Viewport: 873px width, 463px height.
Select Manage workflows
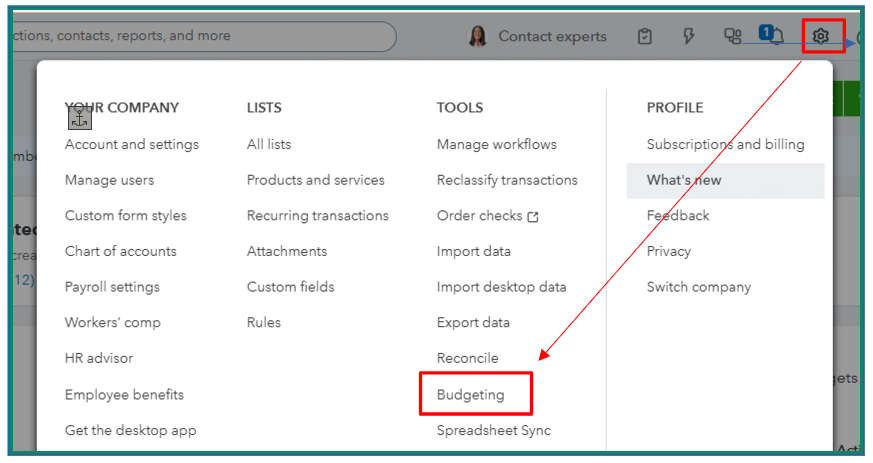pyautogui.click(x=497, y=145)
